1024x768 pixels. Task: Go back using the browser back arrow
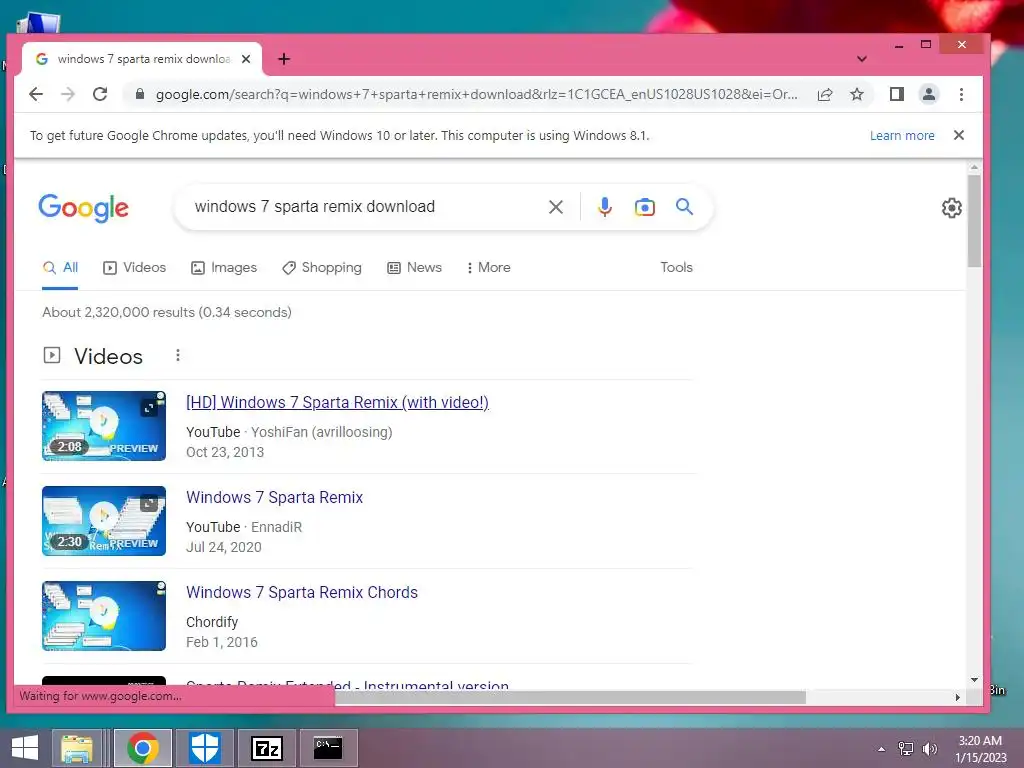(x=36, y=94)
